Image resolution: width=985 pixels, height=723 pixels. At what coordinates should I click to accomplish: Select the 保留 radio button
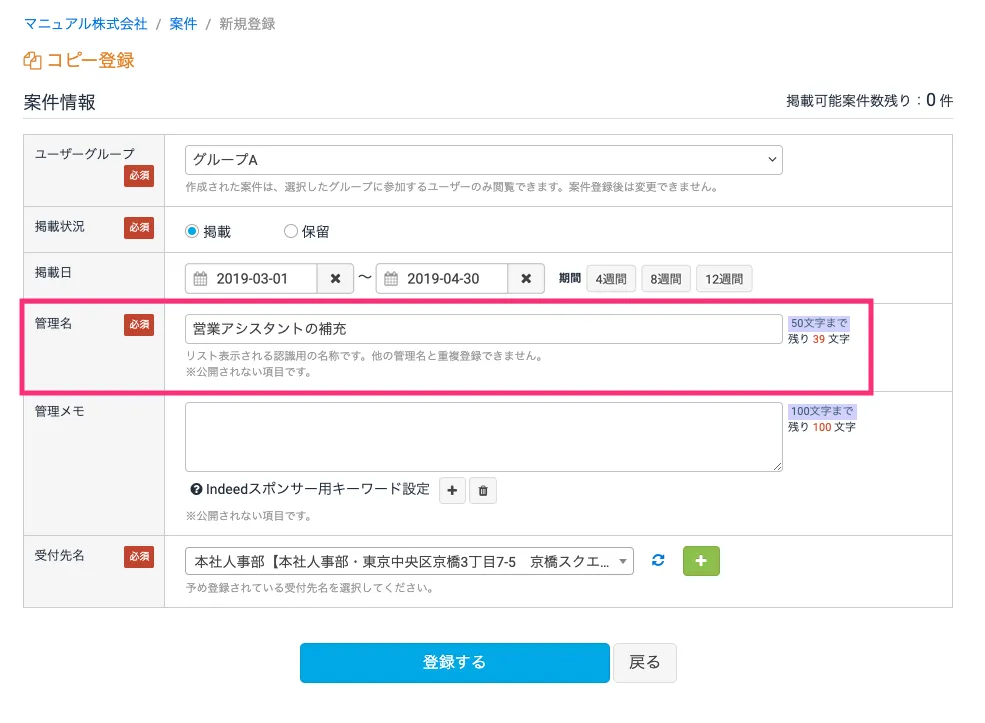tap(291, 231)
